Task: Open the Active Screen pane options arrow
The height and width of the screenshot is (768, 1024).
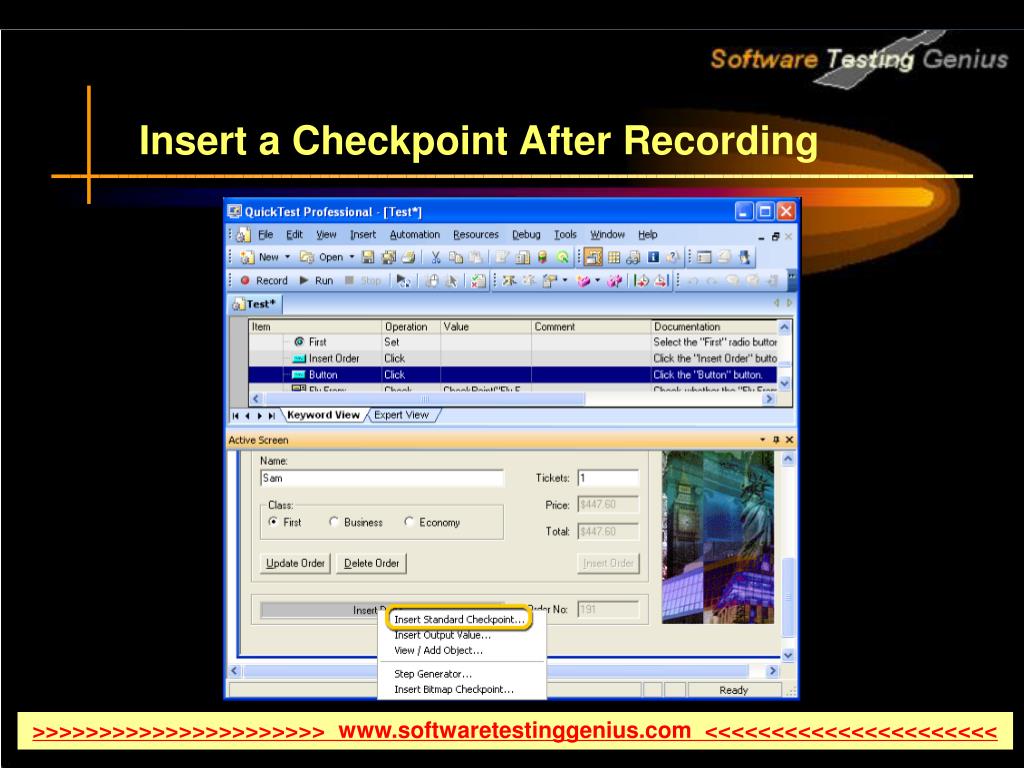Action: click(762, 440)
